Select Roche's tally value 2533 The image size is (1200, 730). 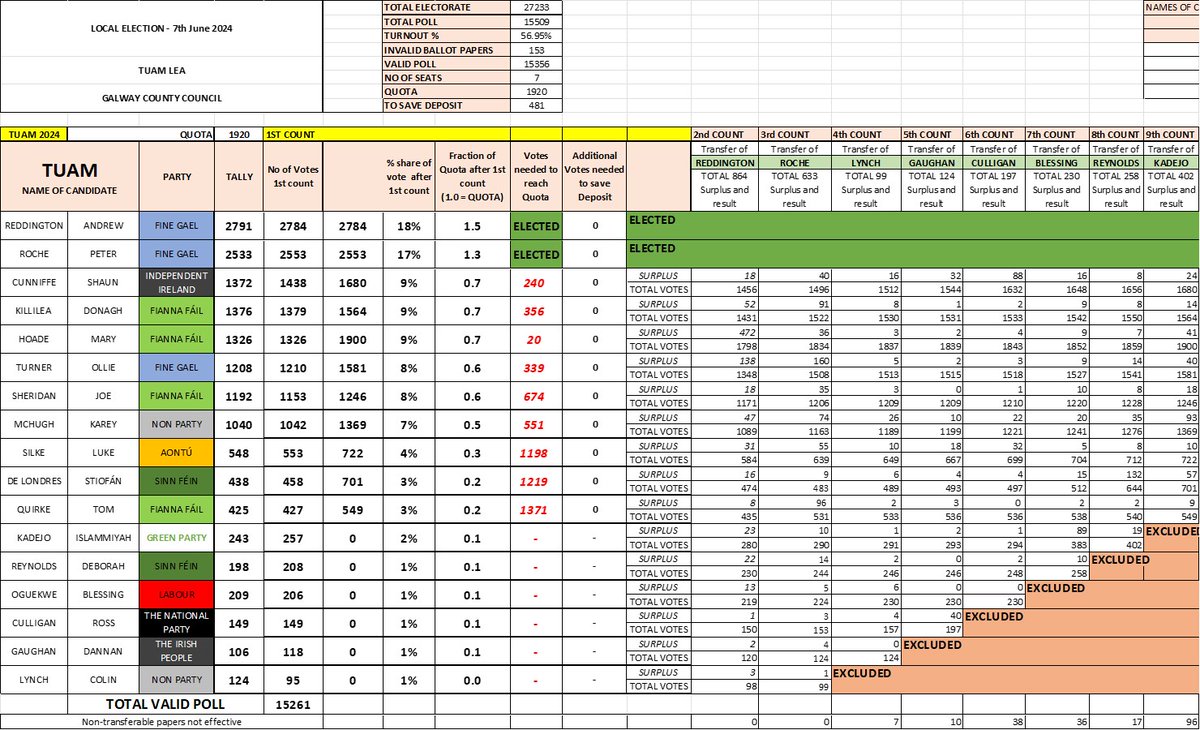pos(238,254)
